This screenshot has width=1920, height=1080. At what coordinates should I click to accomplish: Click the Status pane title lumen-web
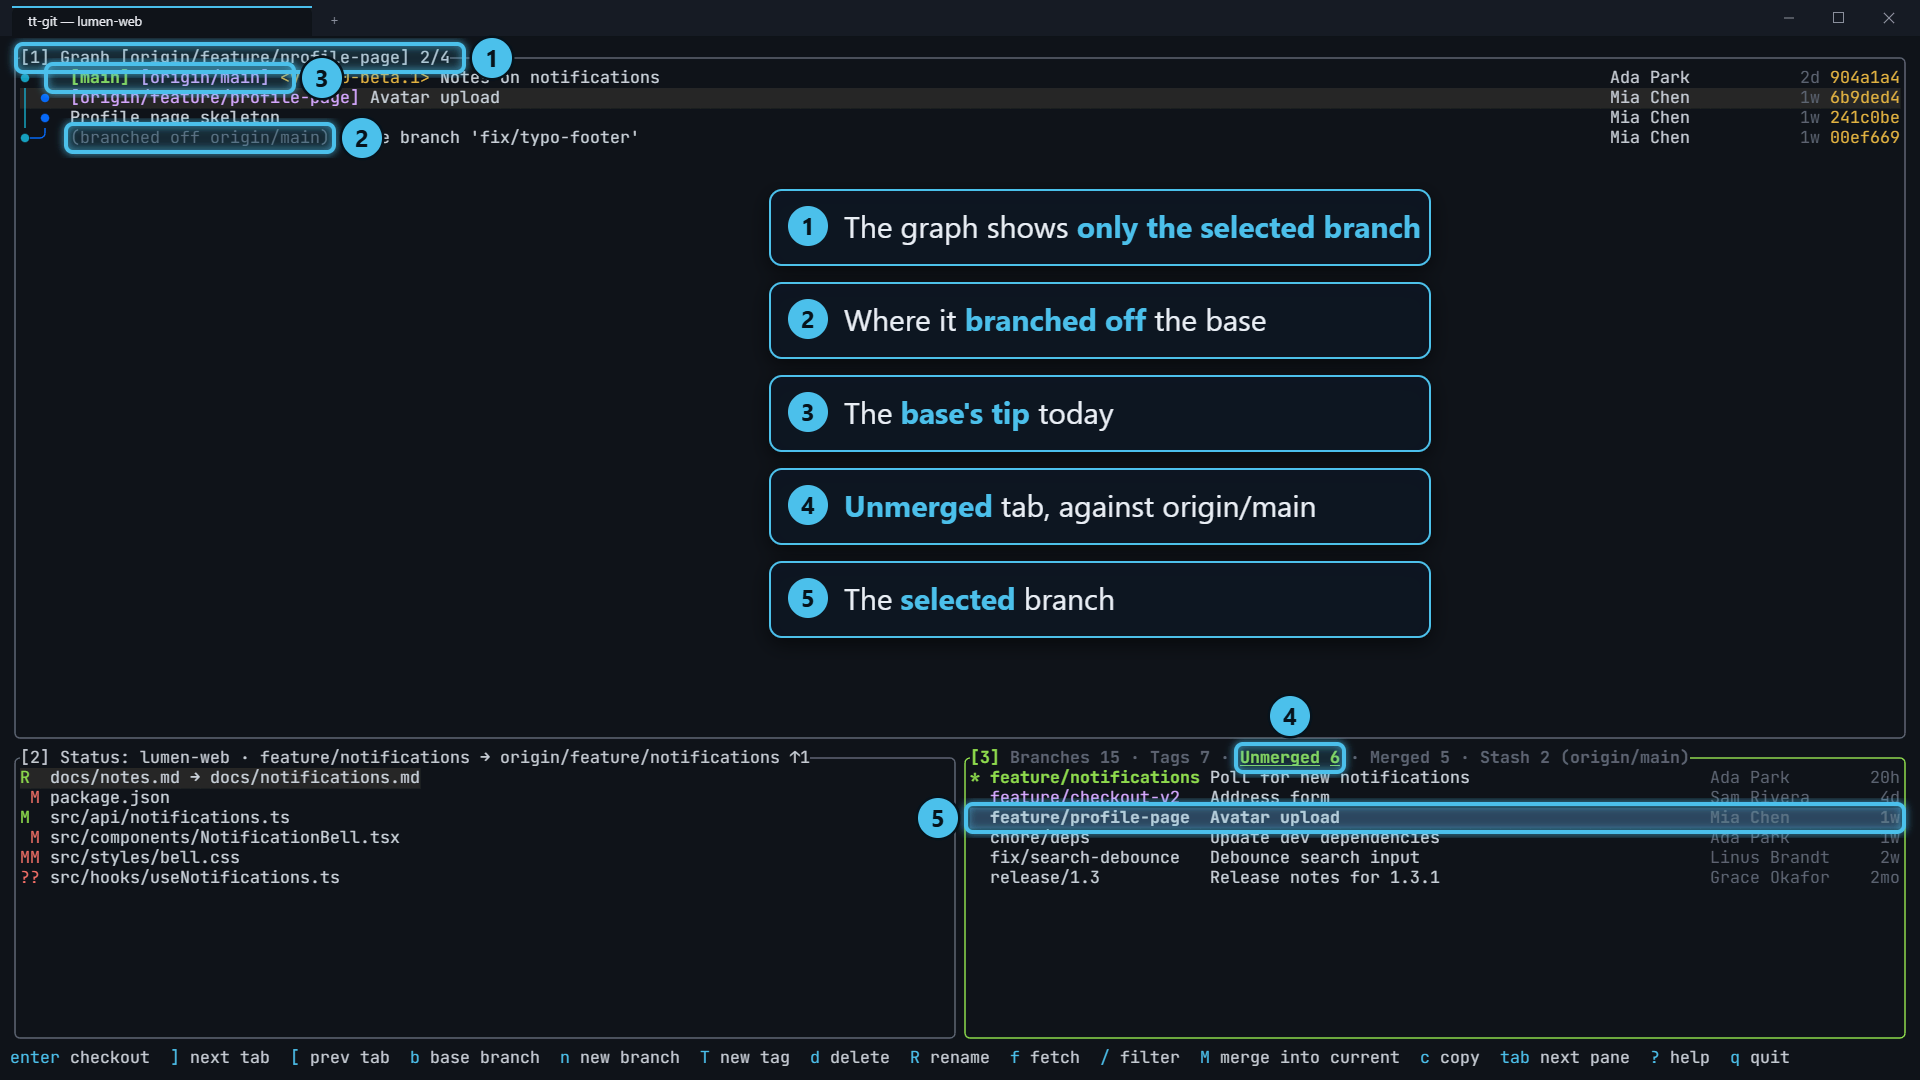pos(185,757)
